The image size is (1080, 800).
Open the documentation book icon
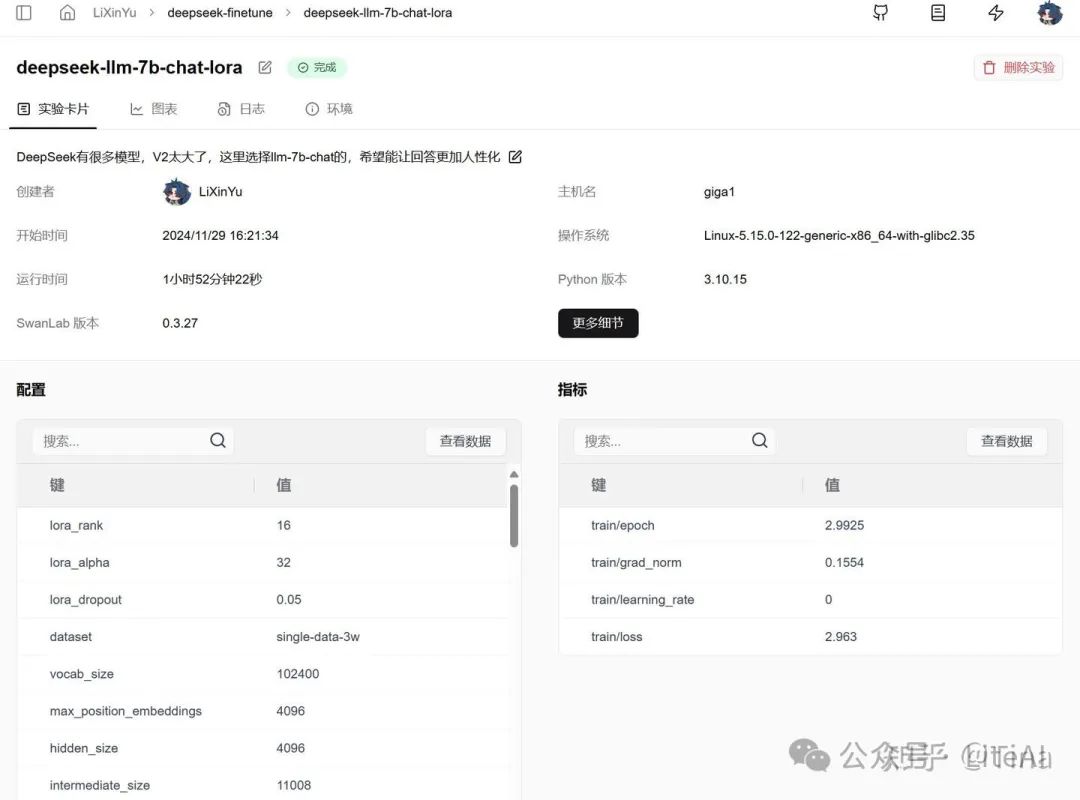[x=937, y=12]
